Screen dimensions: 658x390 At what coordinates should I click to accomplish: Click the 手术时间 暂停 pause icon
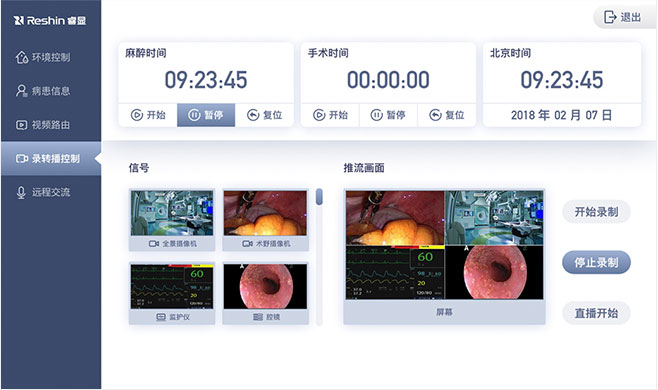(376, 115)
